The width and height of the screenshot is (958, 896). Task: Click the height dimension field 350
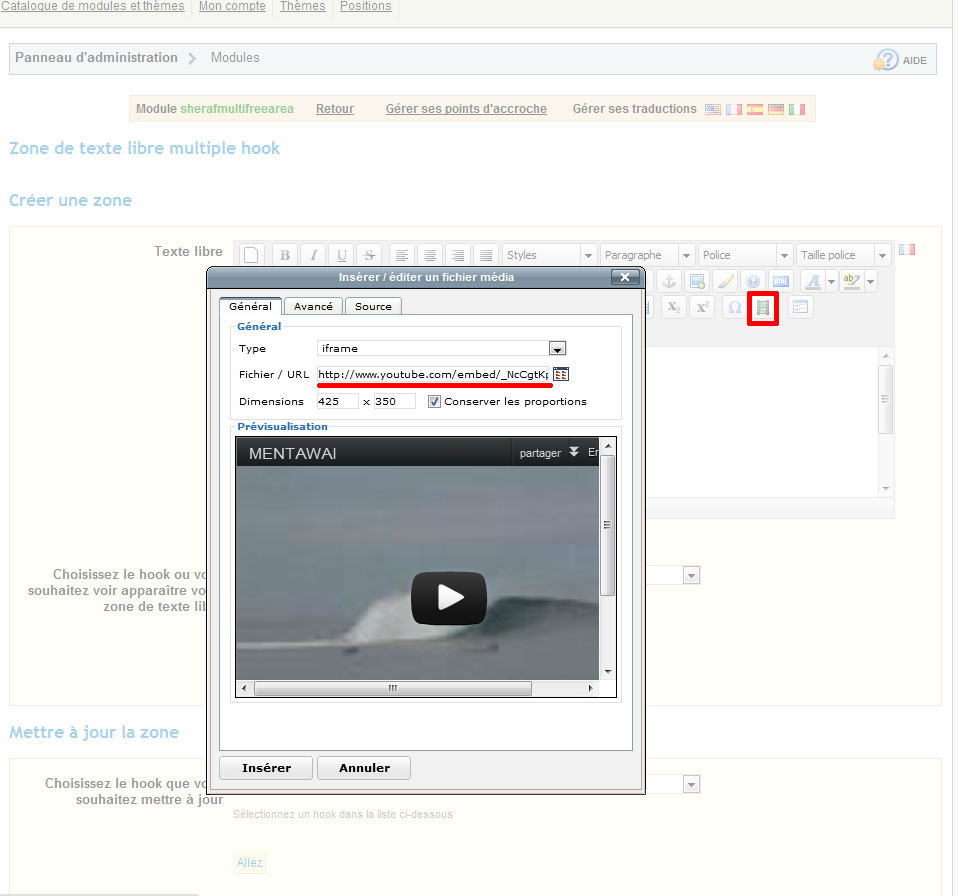pos(395,401)
